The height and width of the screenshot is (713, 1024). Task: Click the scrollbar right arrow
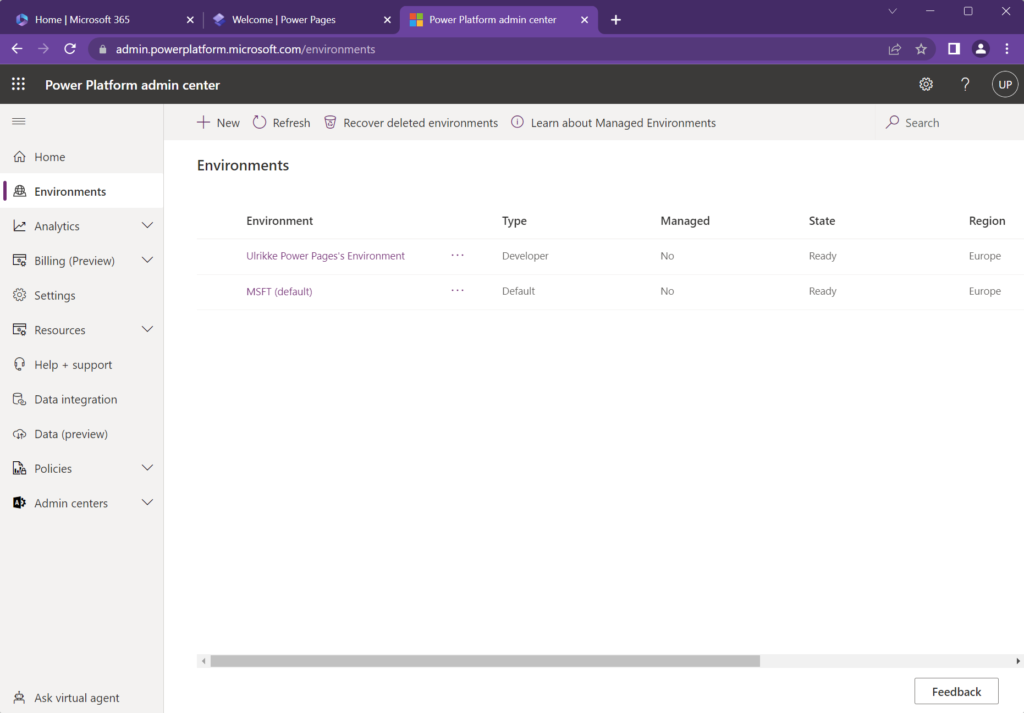pos(1017,661)
